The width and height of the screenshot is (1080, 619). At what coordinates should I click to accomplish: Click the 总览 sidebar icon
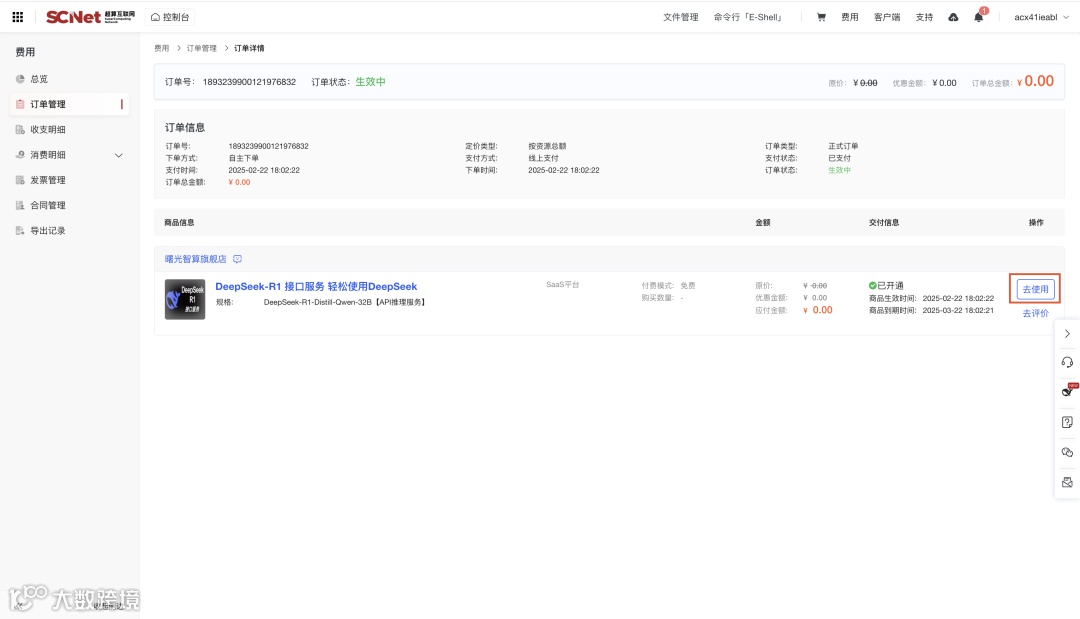pos(20,79)
